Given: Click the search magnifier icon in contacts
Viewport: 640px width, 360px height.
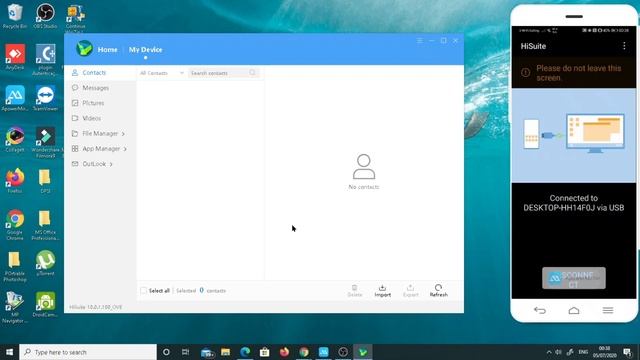Looking at the screenshot, I should (253, 73).
